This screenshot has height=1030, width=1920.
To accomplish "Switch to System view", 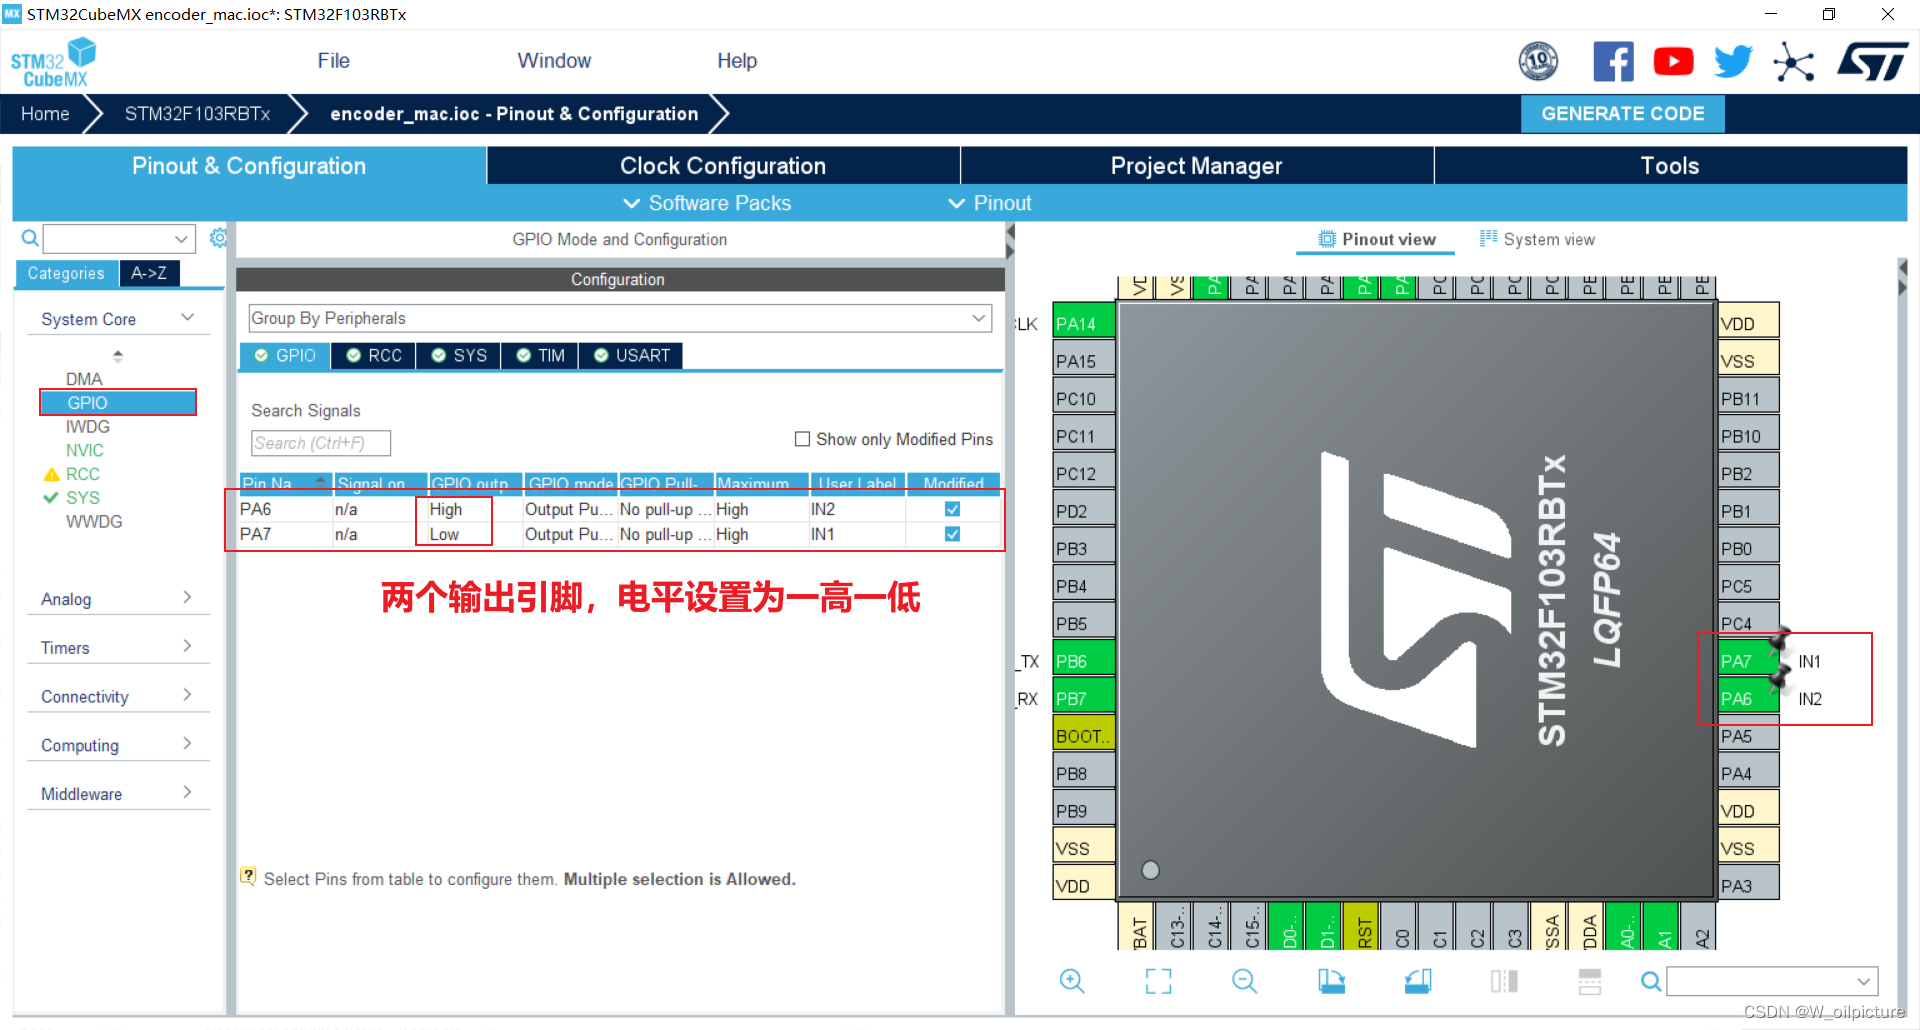I will pos(1538,239).
